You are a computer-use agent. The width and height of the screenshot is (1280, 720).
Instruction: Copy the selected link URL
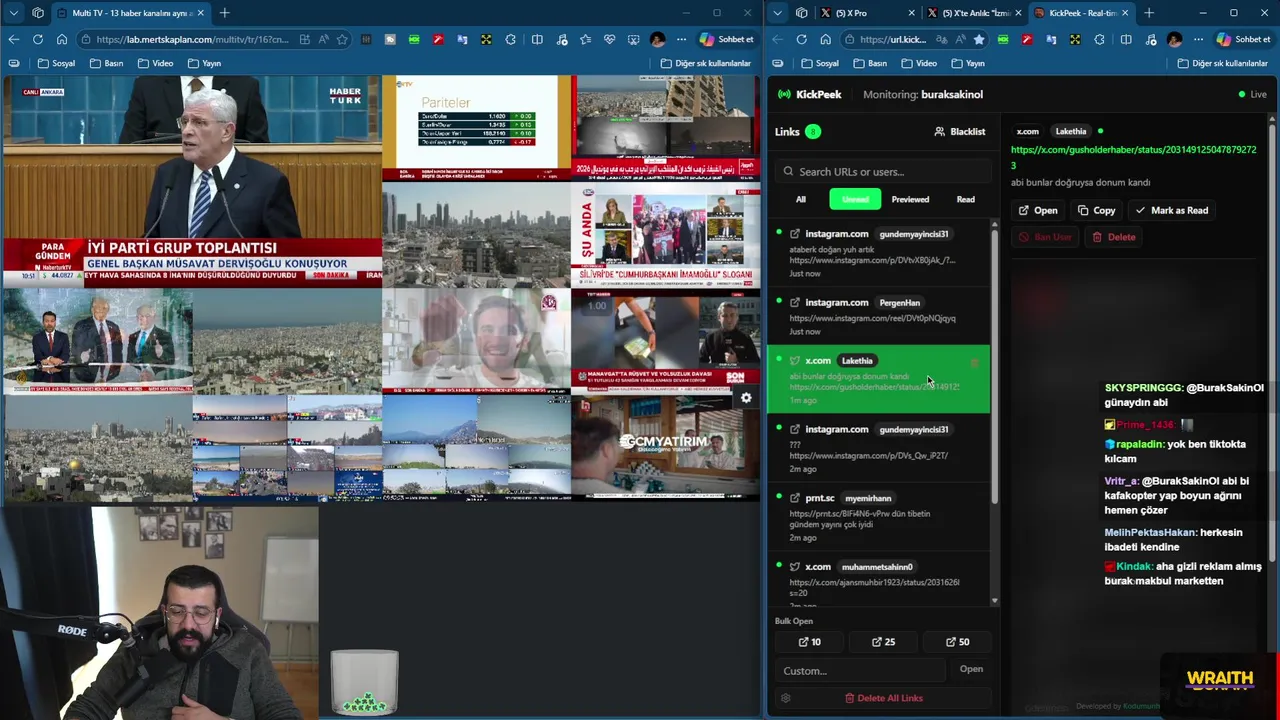1096,211
